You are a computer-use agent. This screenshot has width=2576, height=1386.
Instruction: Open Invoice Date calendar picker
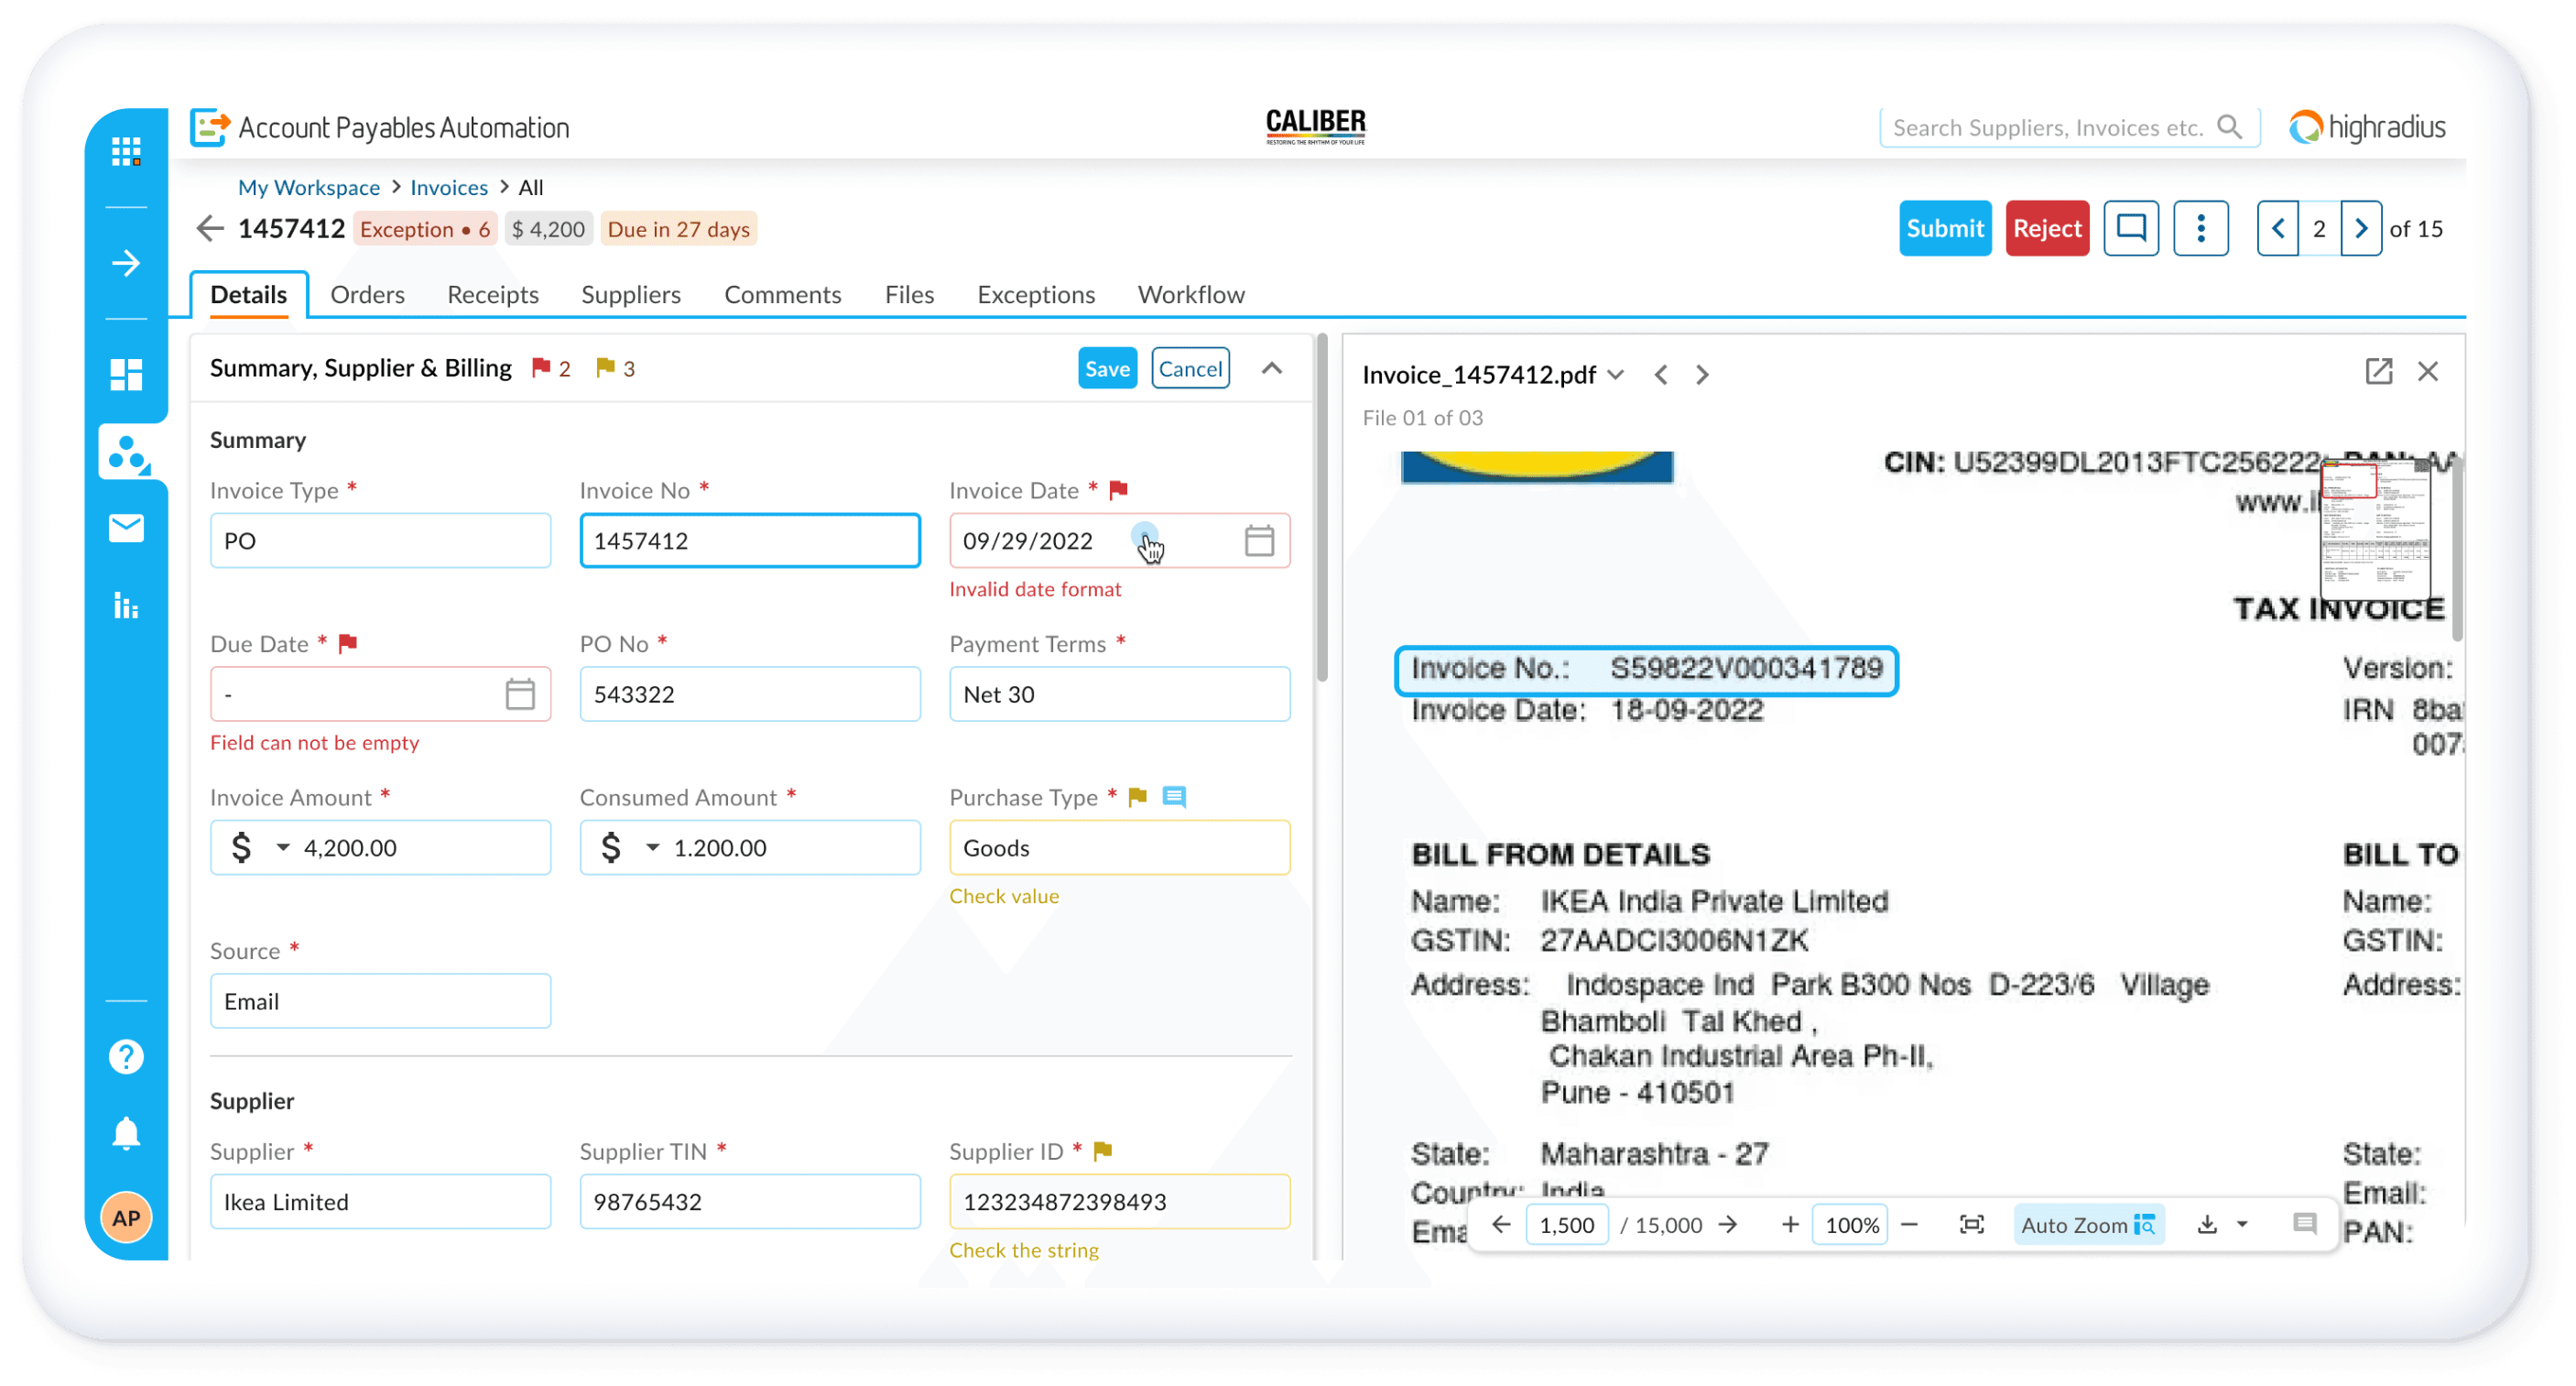point(1259,540)
